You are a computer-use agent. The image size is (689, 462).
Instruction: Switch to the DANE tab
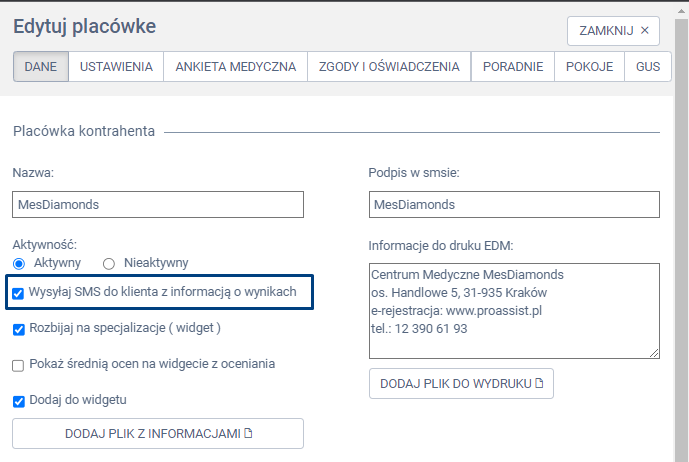(40, 67)
